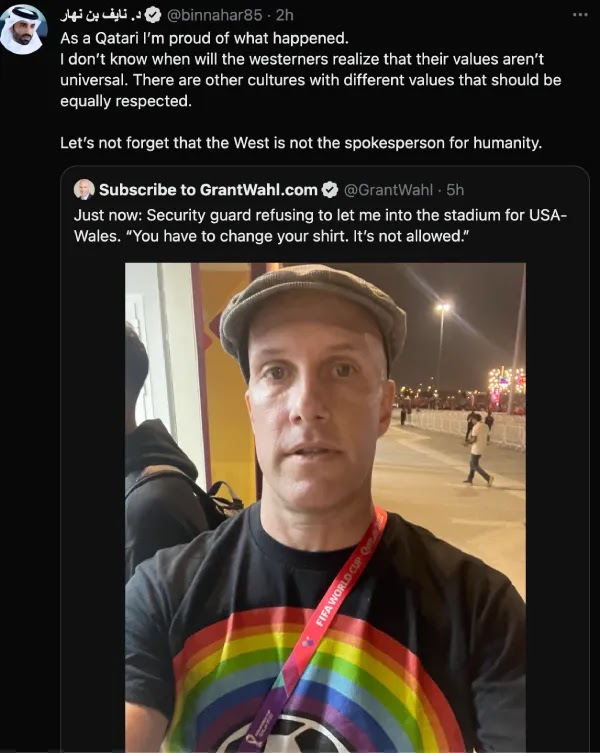Click Grant Wahl's small avatar in quoted tweet
The image size is (600, 753).
click(x=84, y=190)
